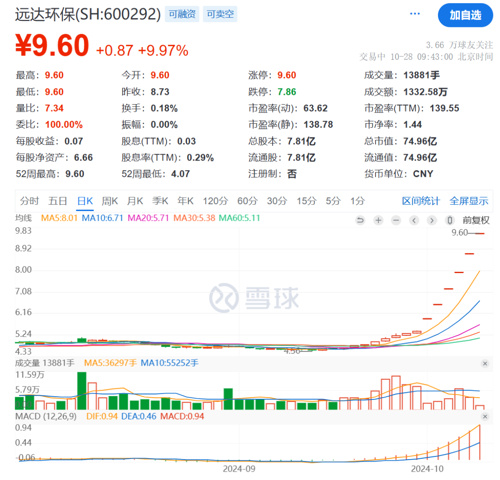Open the 前复权 adjustment dropdown

[476, 220]
